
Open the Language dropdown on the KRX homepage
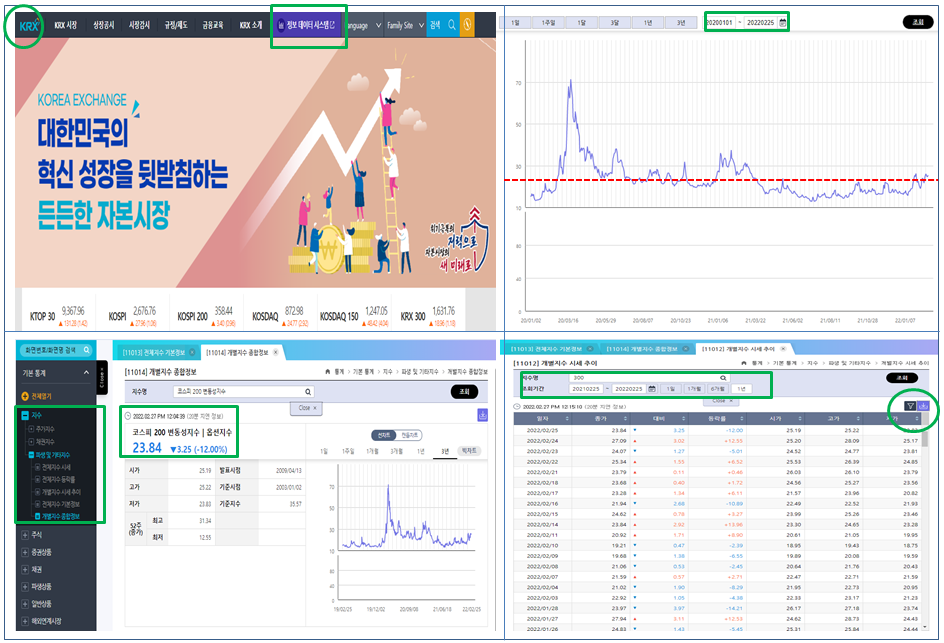tap(365, 25)
